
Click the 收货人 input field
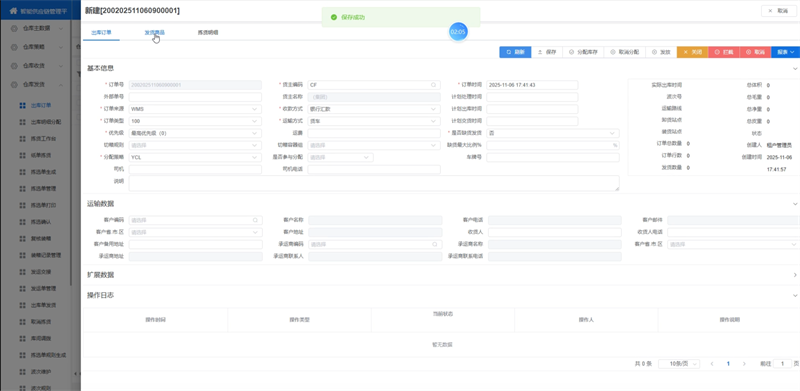pyautogui.click(x=555, y=233)
